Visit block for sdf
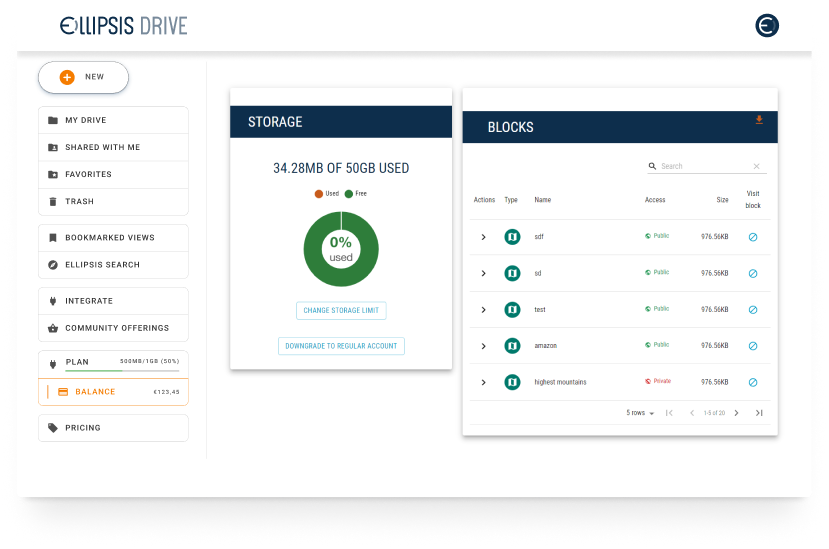The height and width of the screenshot is (549, 829). [753, 237]
